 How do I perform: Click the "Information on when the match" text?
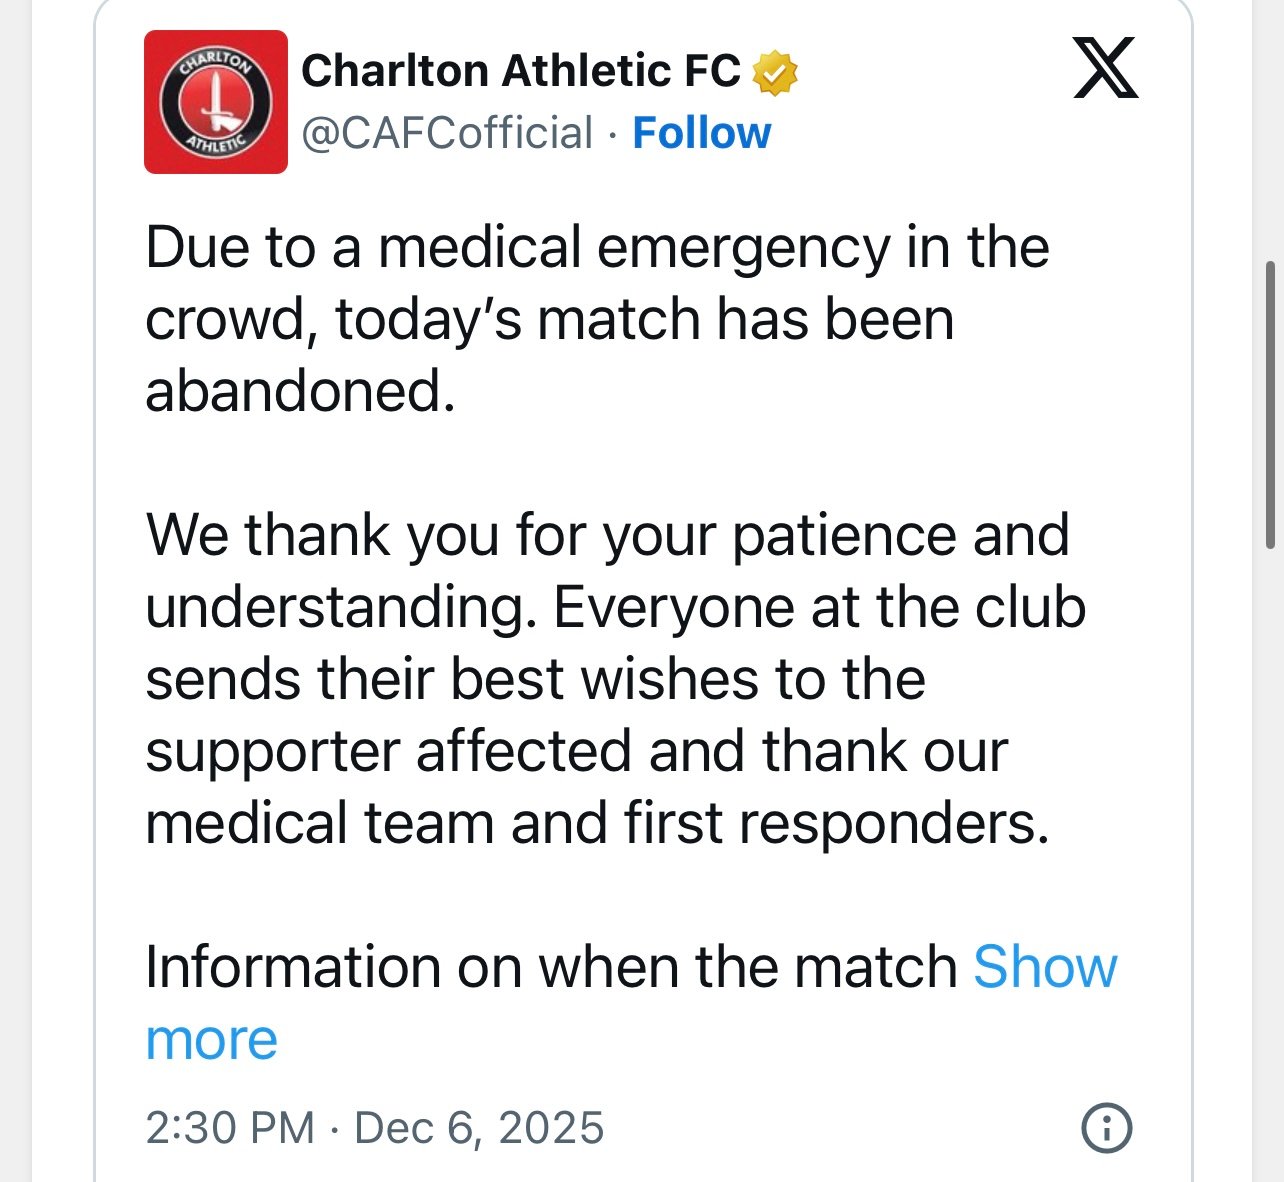551,968
